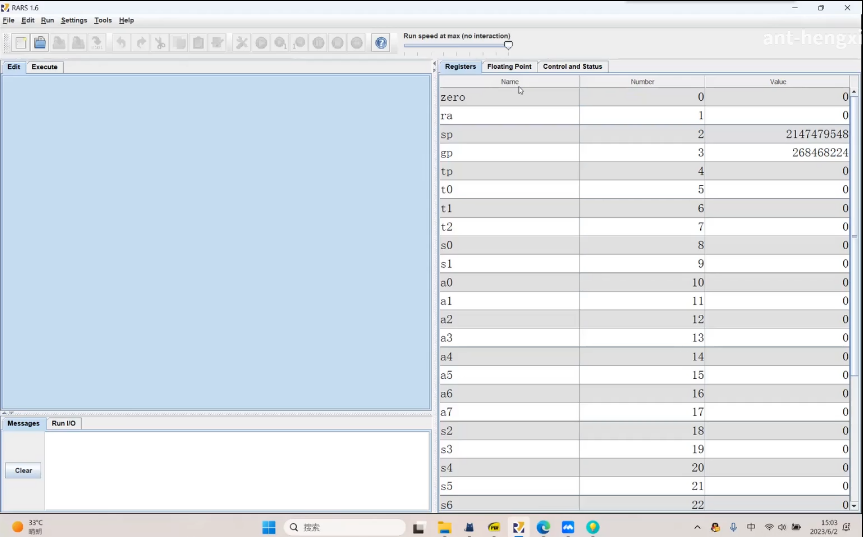Click the run speed slider handle
863x537 pixels.
508,45
